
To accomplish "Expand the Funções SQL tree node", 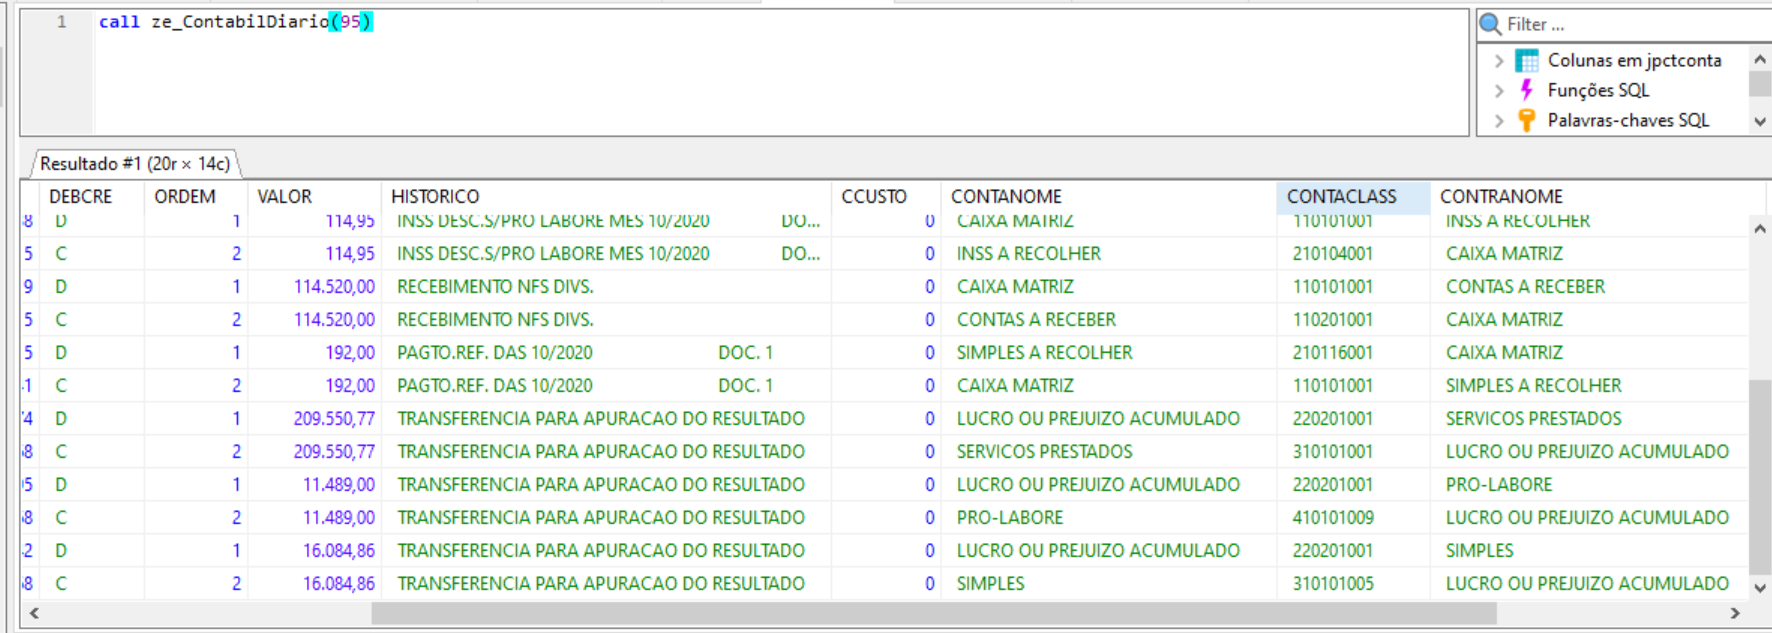I will 1498,90.
